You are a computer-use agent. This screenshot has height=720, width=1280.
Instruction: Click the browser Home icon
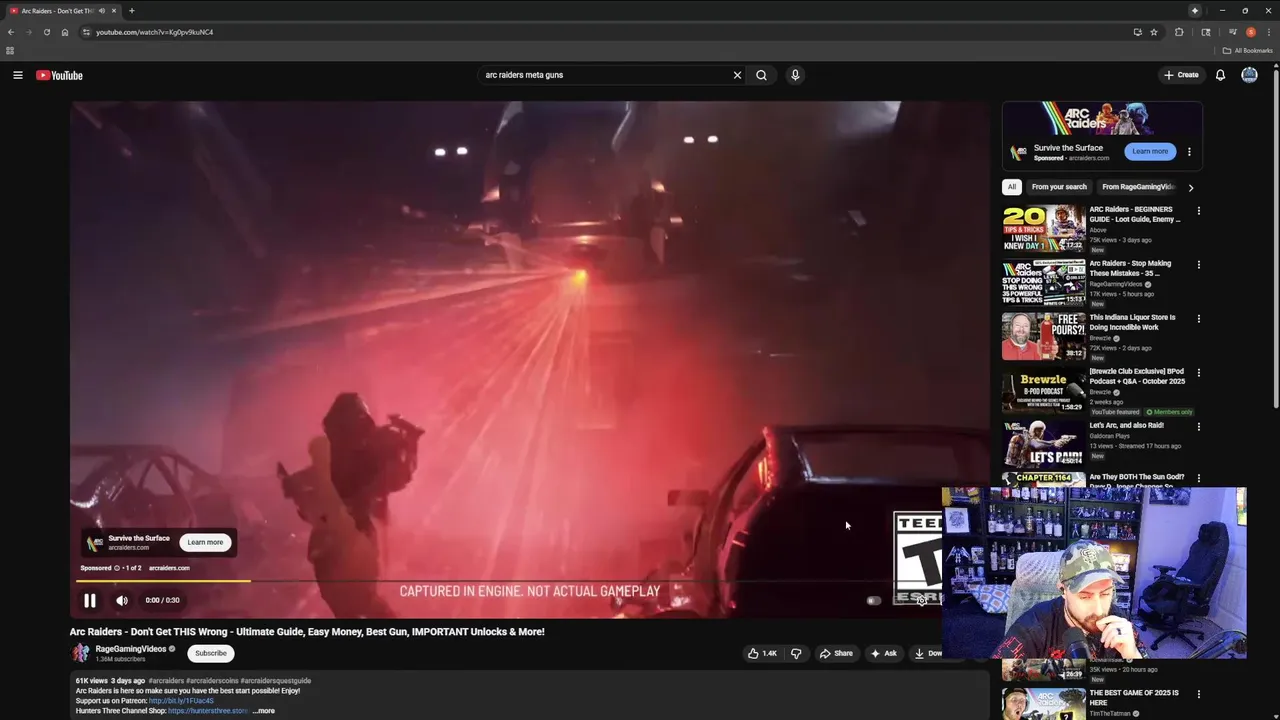point(65,32)
